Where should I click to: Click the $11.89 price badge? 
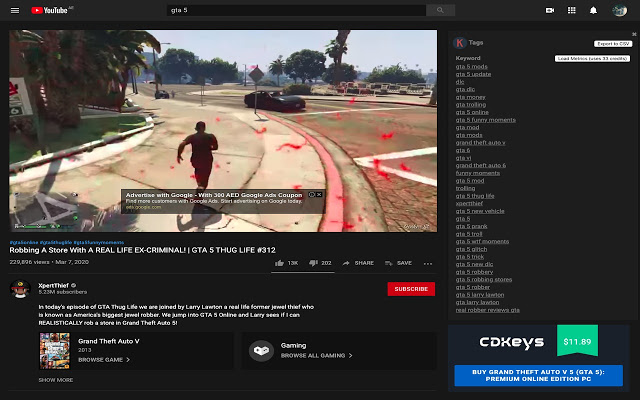tap(577, 341)
